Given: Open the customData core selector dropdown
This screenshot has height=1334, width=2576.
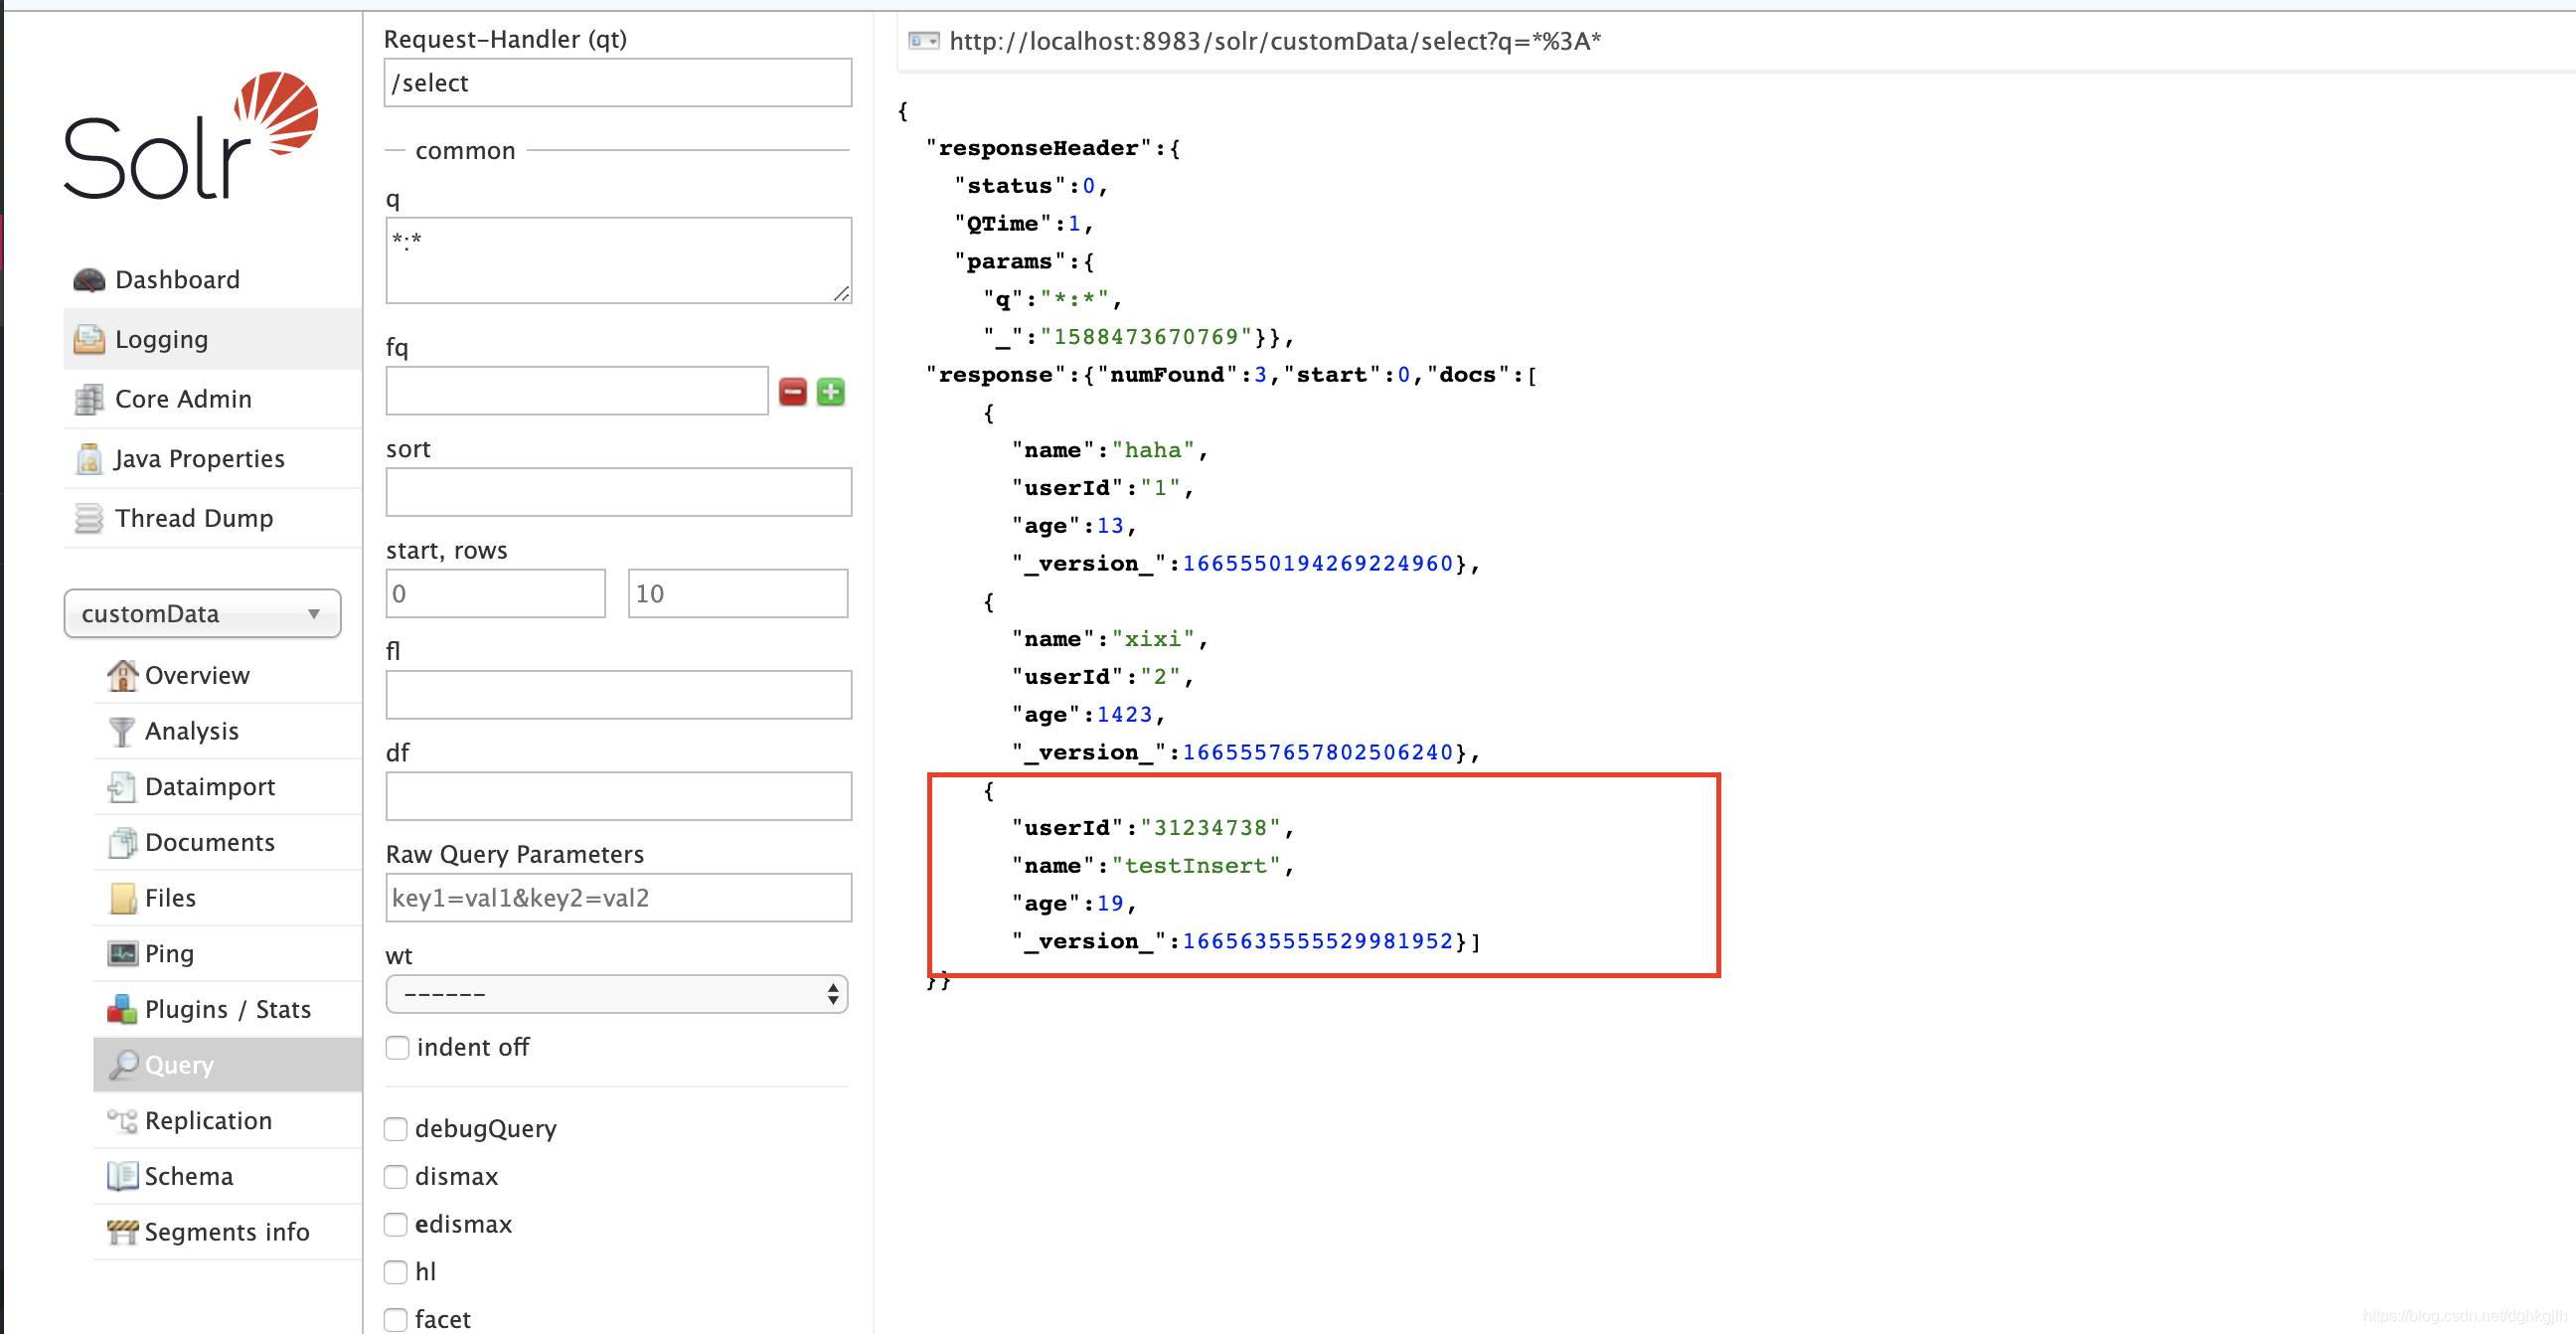Looking at the screenshot, I should (x=202, y=613).
